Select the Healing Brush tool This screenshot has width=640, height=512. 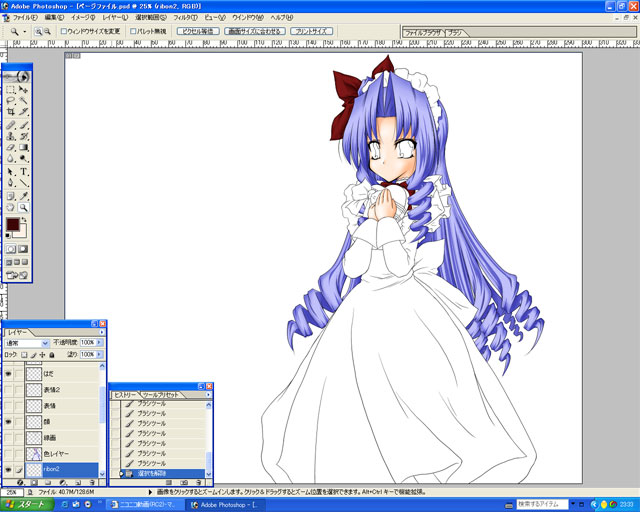tap(11, 125)
